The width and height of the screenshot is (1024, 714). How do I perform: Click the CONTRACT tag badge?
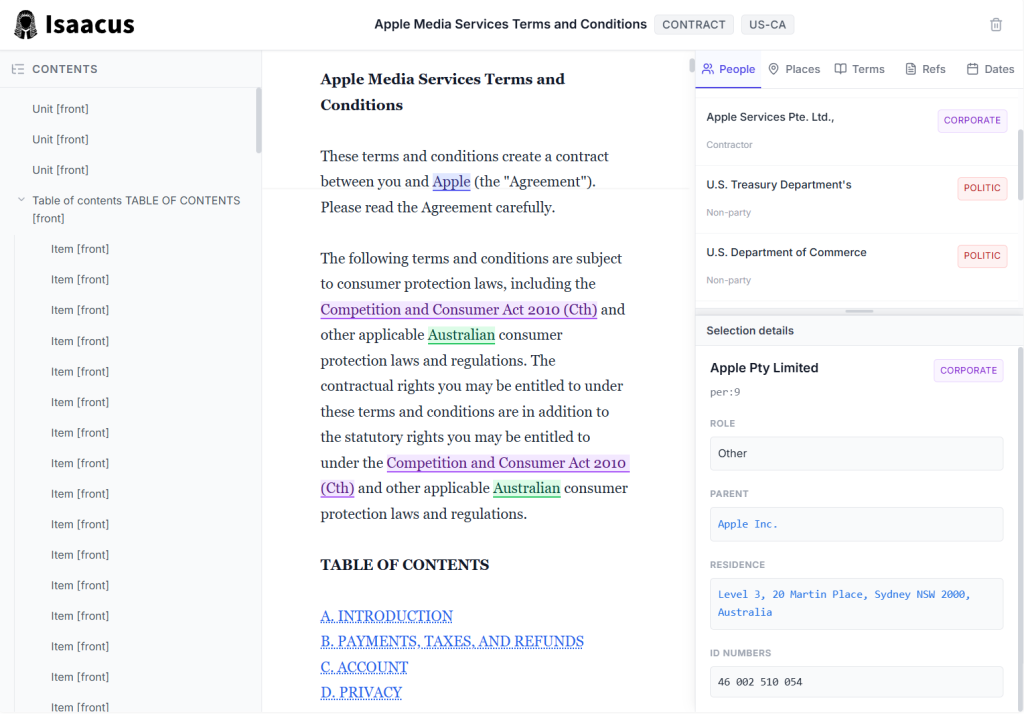693,25
